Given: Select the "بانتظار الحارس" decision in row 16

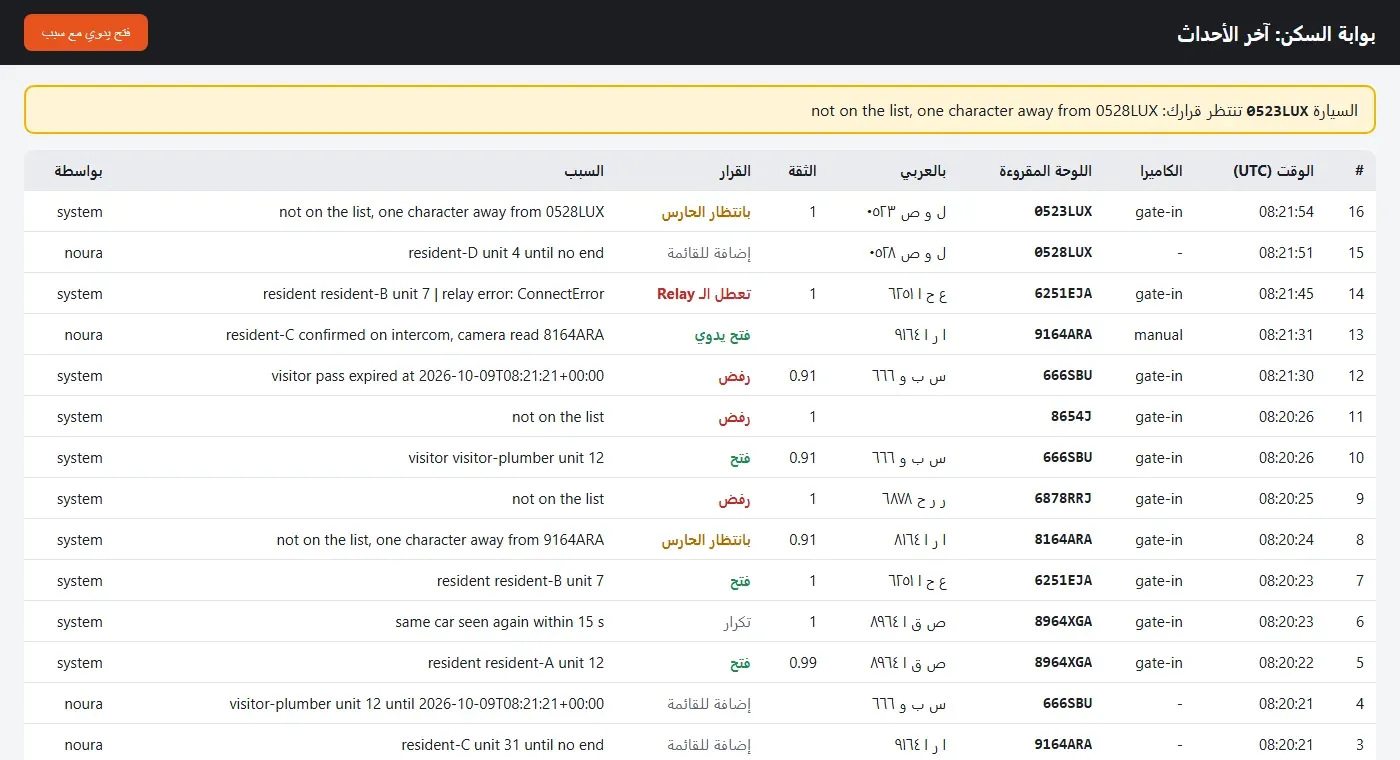Looking at the screenshot, I should (x=706, y=212).
